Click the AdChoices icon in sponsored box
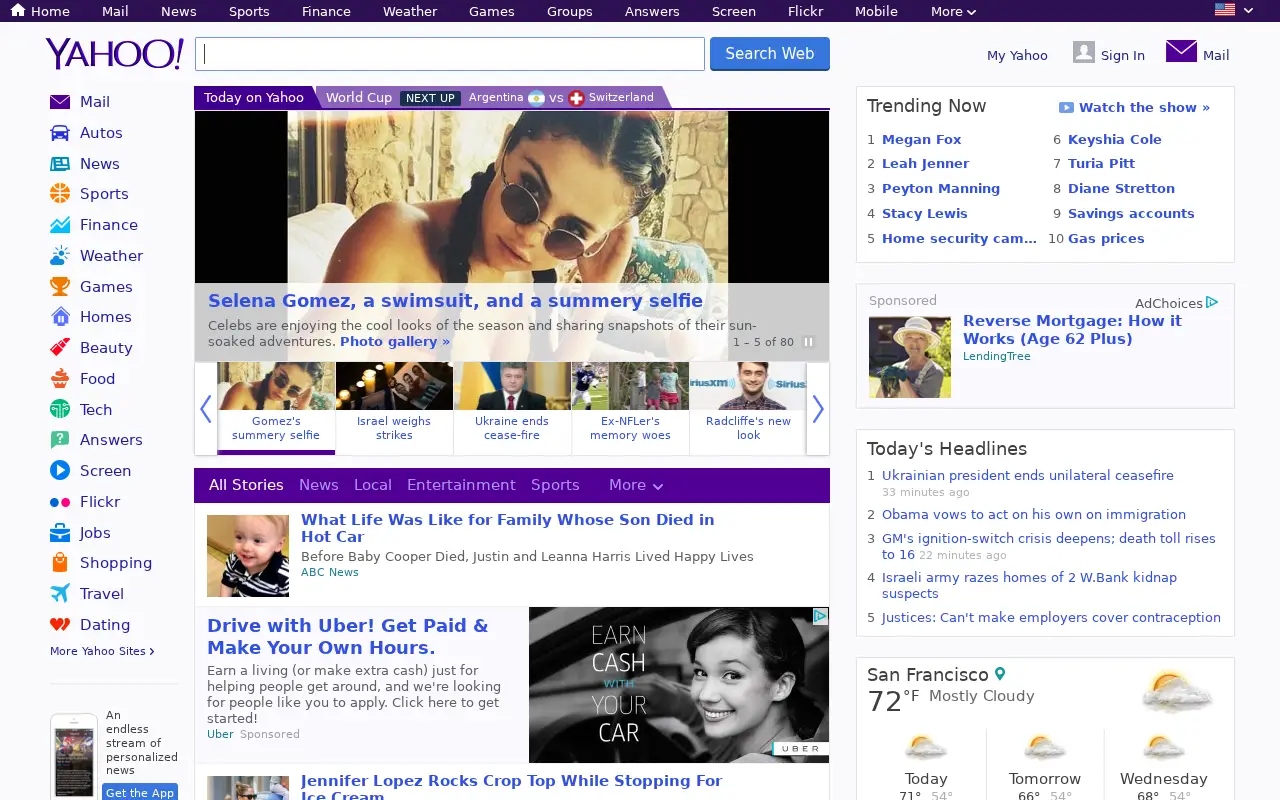Screen dimensions: 1280x800 pyautogui.click(x=1212, y=302)
